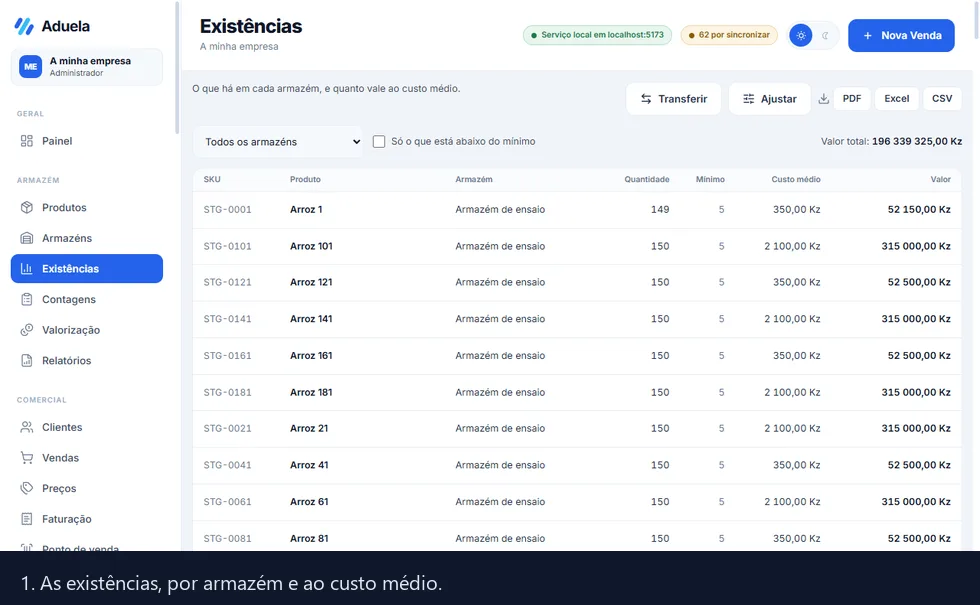Go to Contagens menu item
The width and height of the screenshot is (980, 605).
(x=87, y=299)
